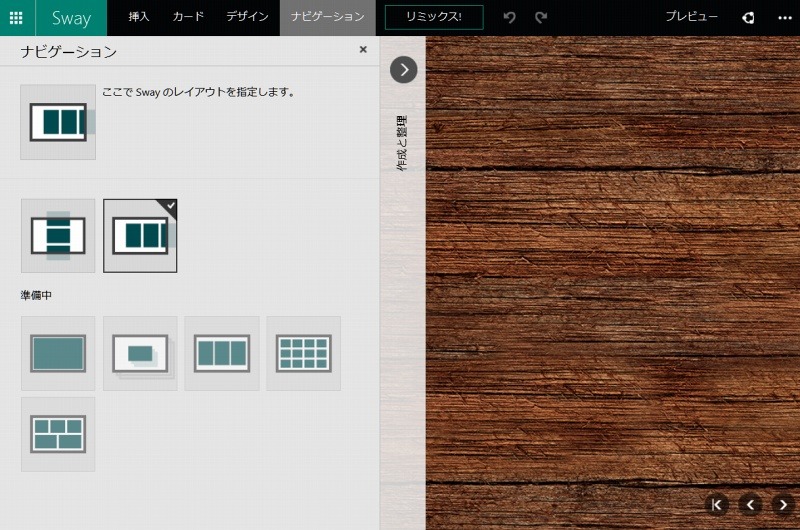Open プレビュー mode
Screen dimensions: 800x530
[x=691, y=17]
